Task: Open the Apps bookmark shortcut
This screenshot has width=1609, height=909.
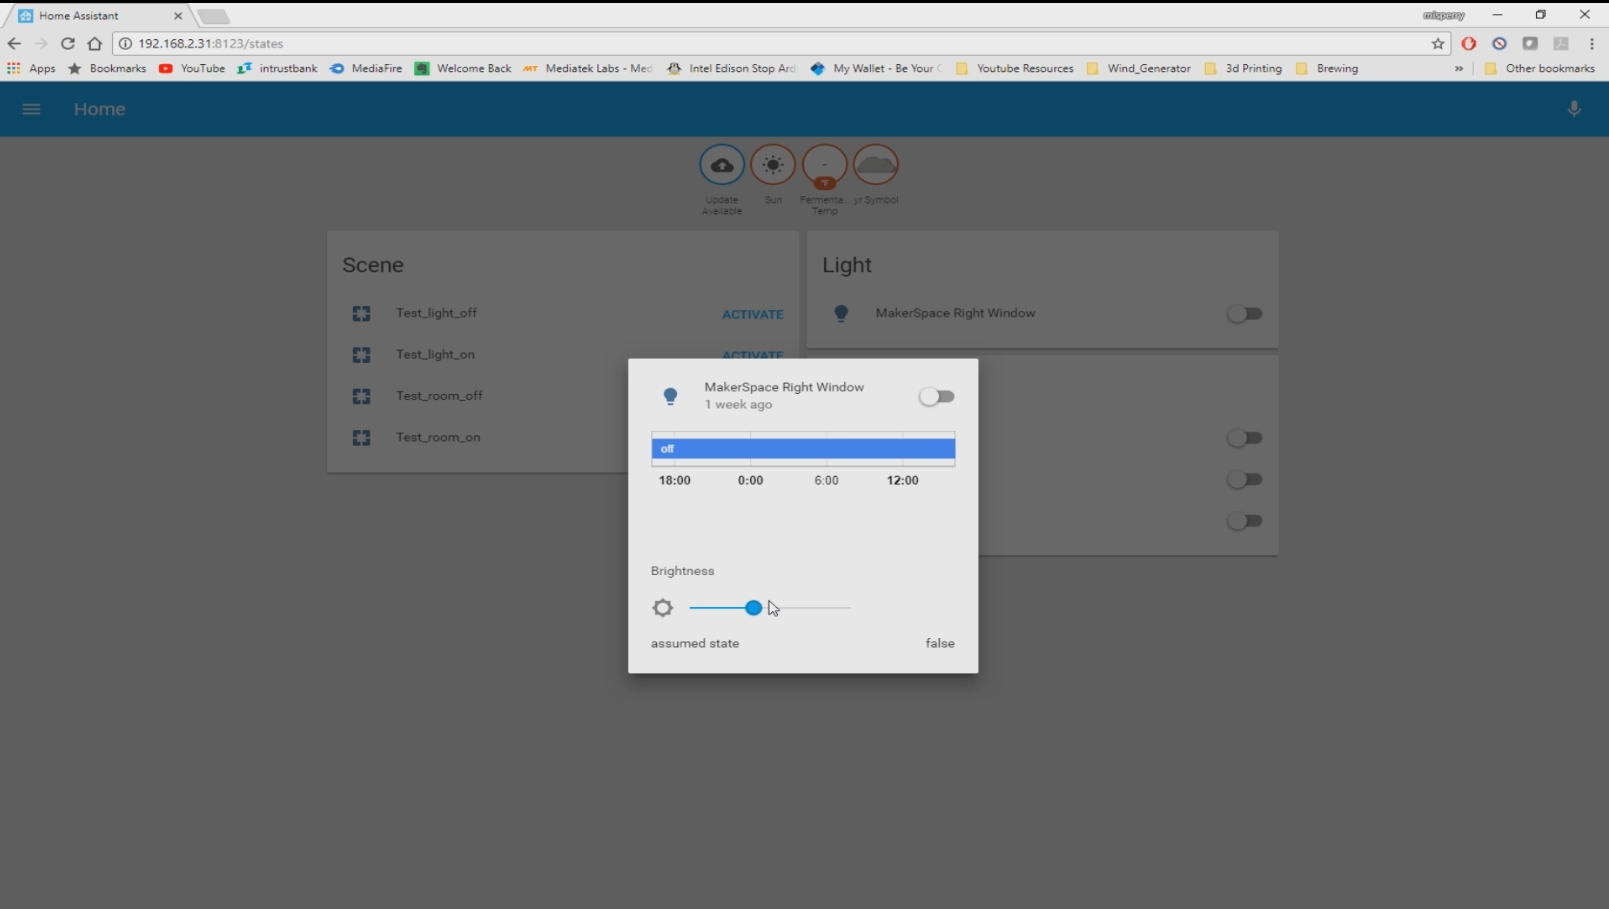Action: click(x=31, y=69)
